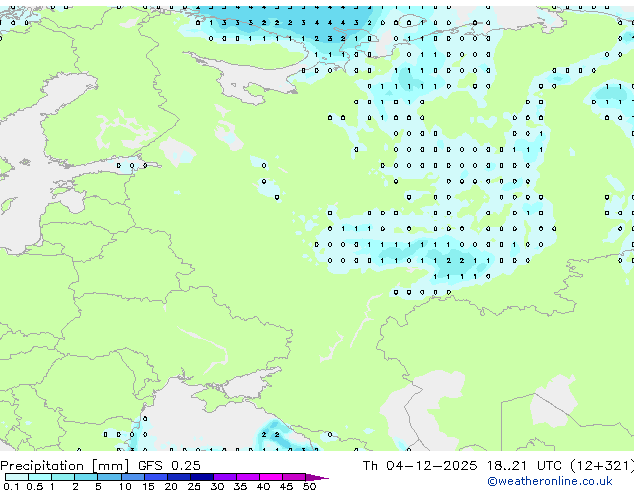The image size is (634, 490).
Task: Click the 25–30 mm navy legend swatch
Action: 202,477
